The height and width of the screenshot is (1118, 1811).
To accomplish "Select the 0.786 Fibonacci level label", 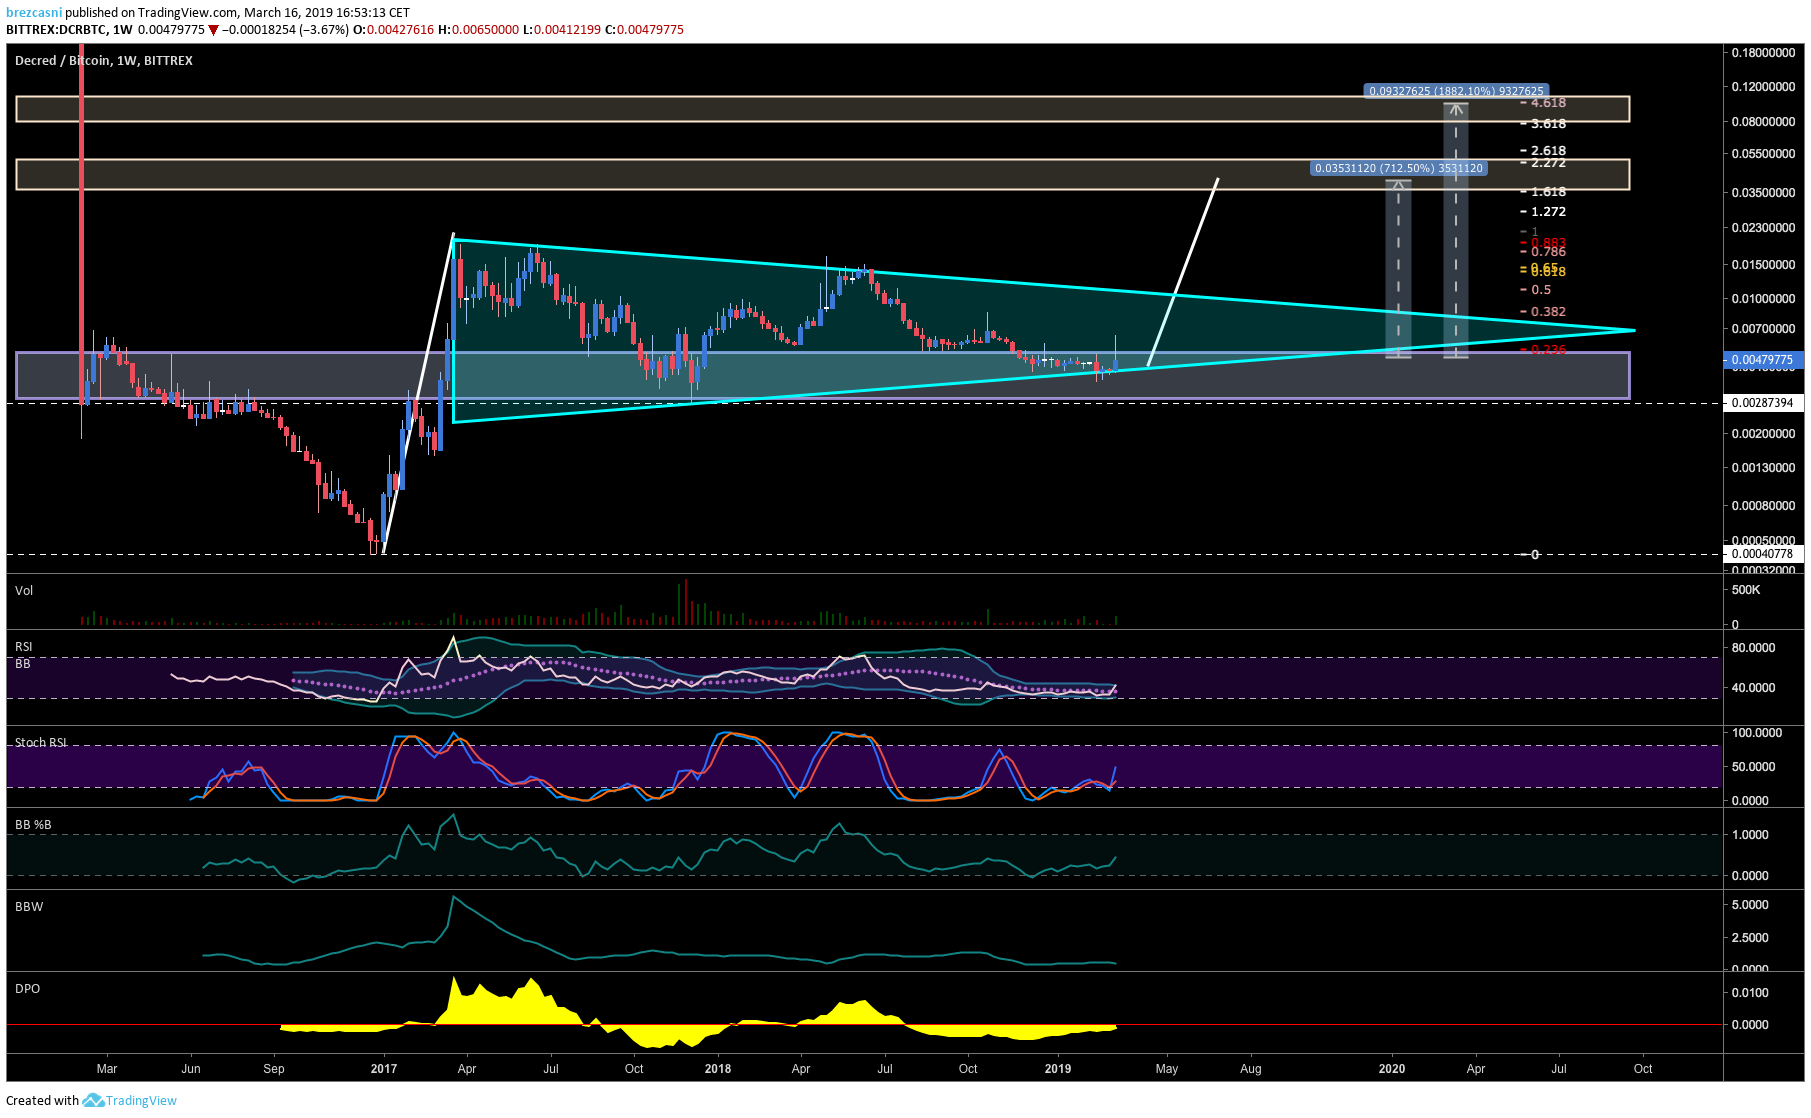I will tap(1548, 252).
